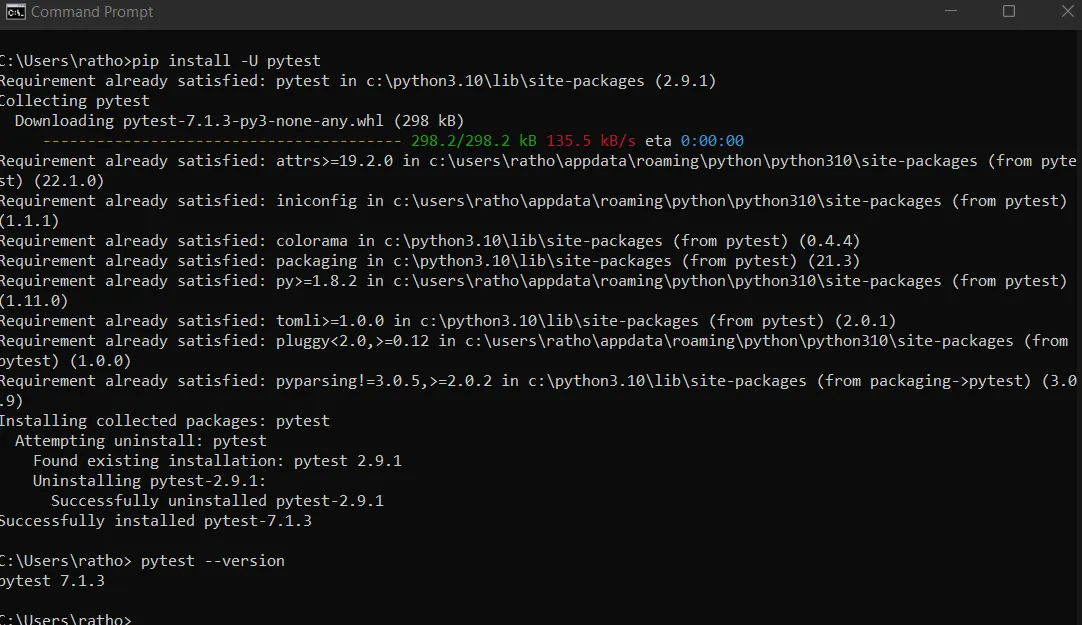1082x625 pixels.
Task: Click the 'pyparsing!=3.0.5,>=2.0.2' requirement line
Action: point(538,390)
